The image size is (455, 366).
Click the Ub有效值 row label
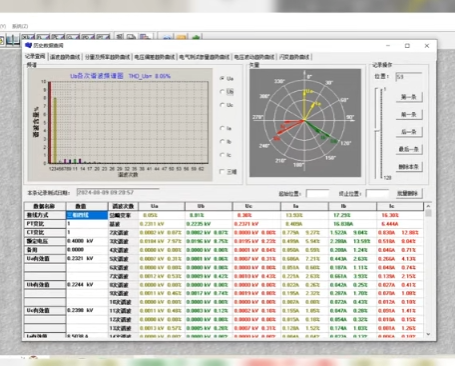[x=45, y=284]
